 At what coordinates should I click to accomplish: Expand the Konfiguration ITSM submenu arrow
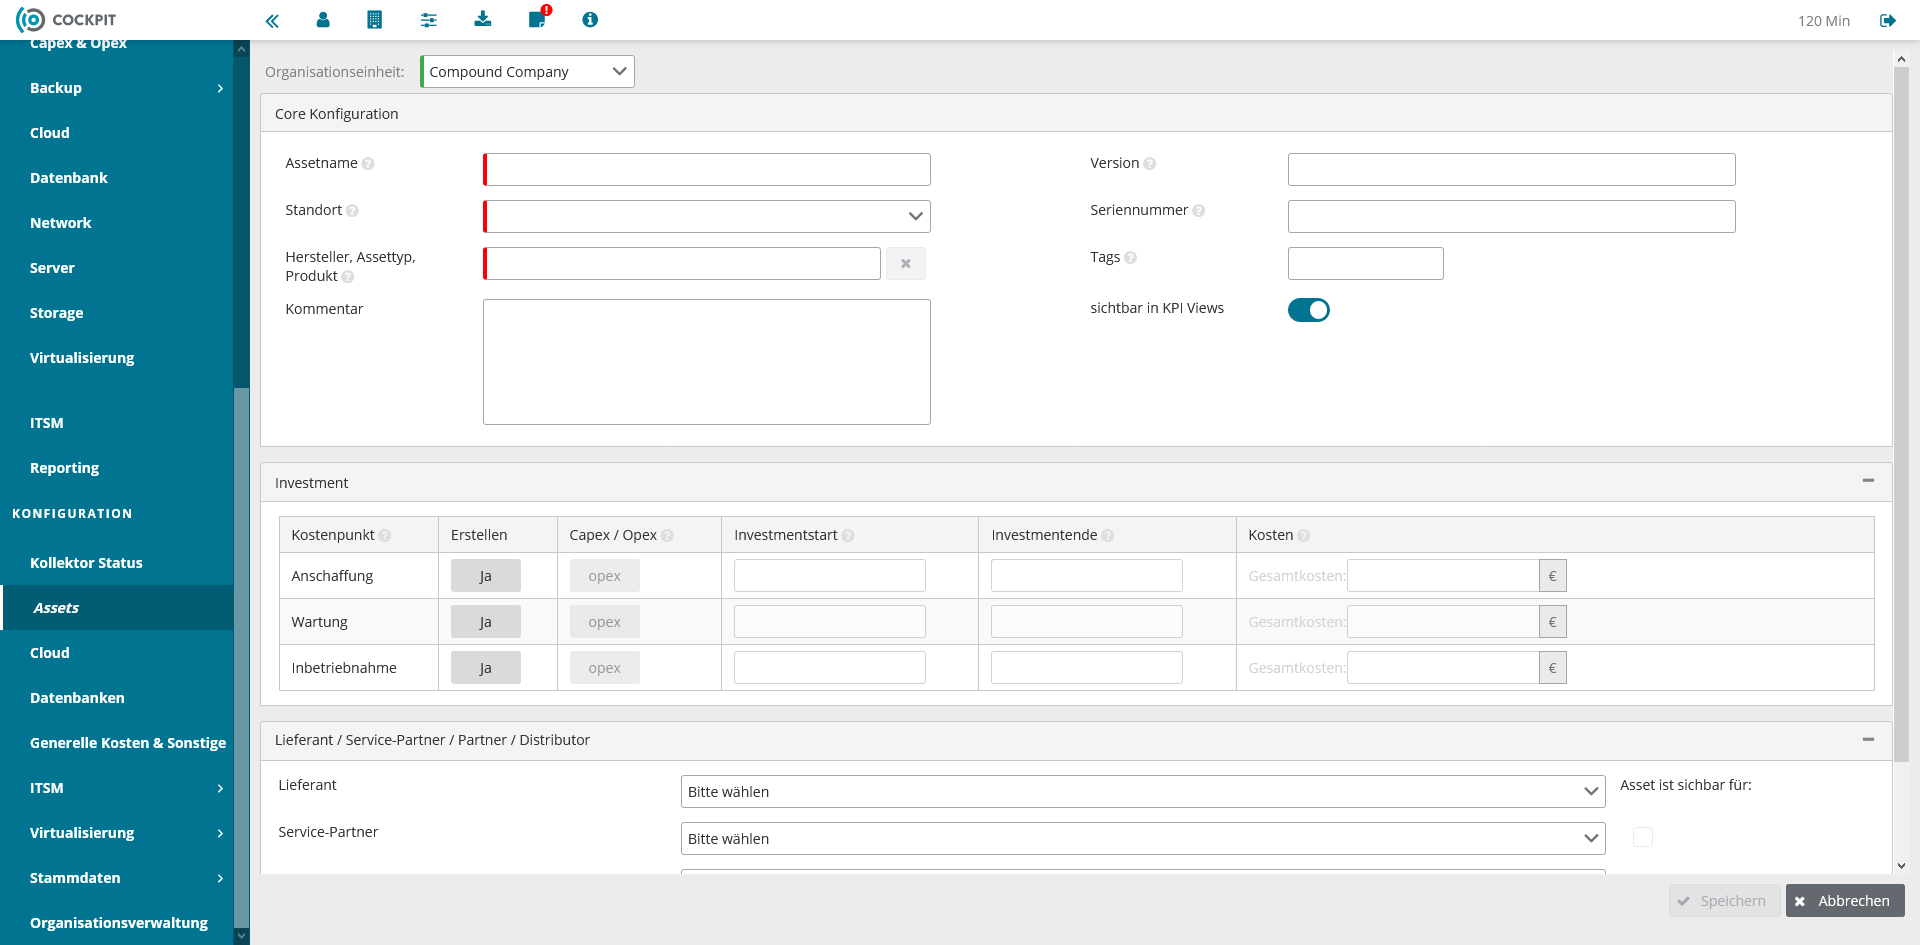click(x=220, y=789)
